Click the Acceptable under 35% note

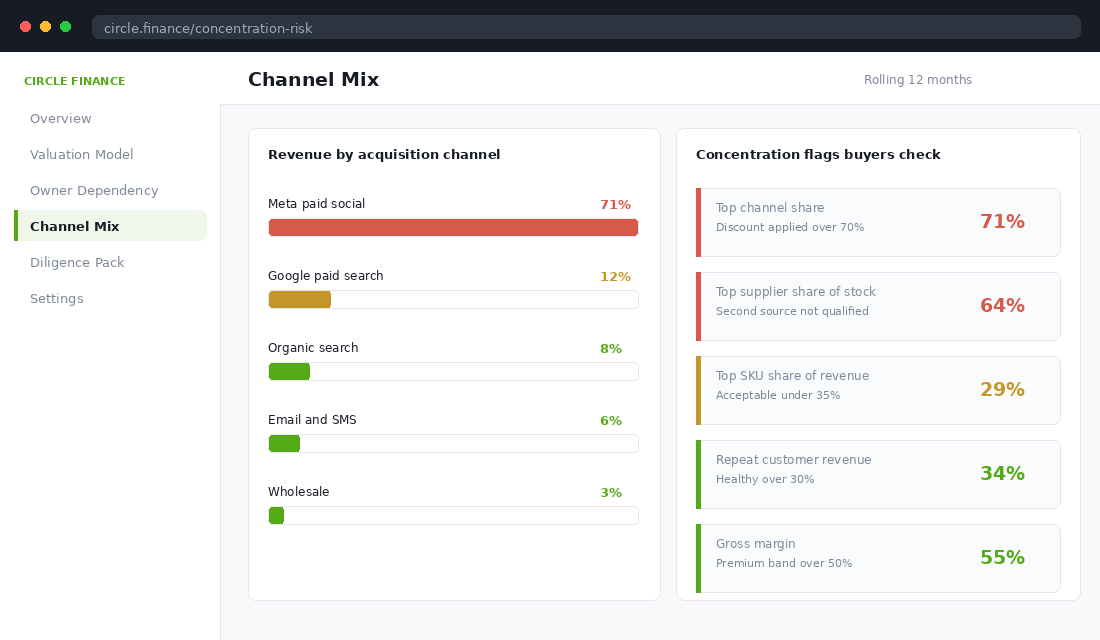click(778, 395)
